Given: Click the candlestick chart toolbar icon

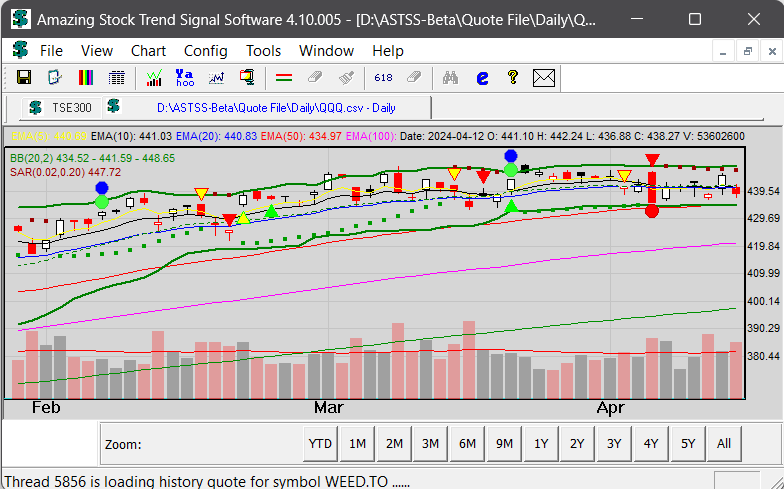Looking at the screenshot, I should pyautogui.click(x=154, y=77).
